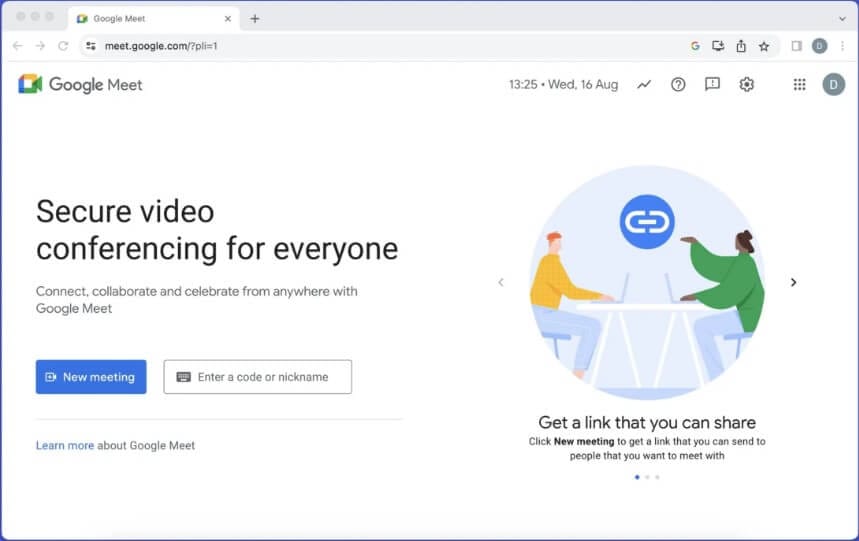This screenshot has width=859, height=541.
Task: Select the second carousel dot
Action: coord(647,477)
